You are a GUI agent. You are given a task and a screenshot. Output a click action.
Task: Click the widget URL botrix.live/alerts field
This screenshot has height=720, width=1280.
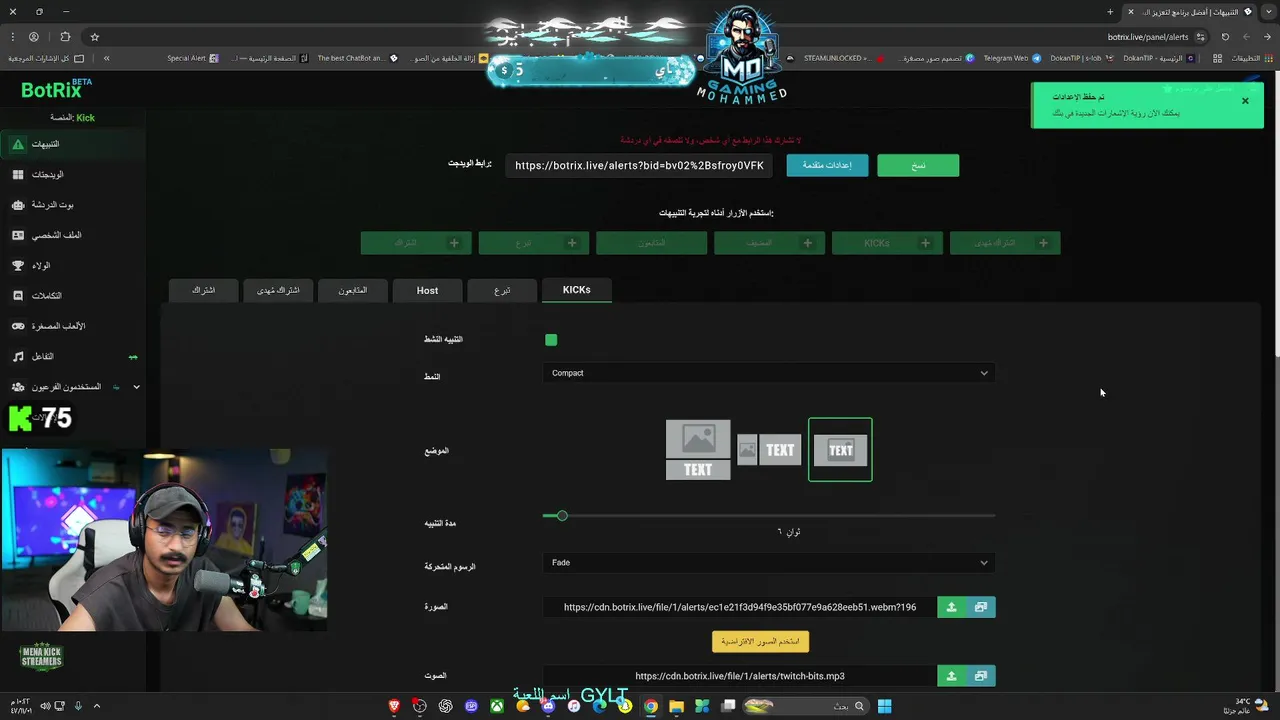click(639, 165)
